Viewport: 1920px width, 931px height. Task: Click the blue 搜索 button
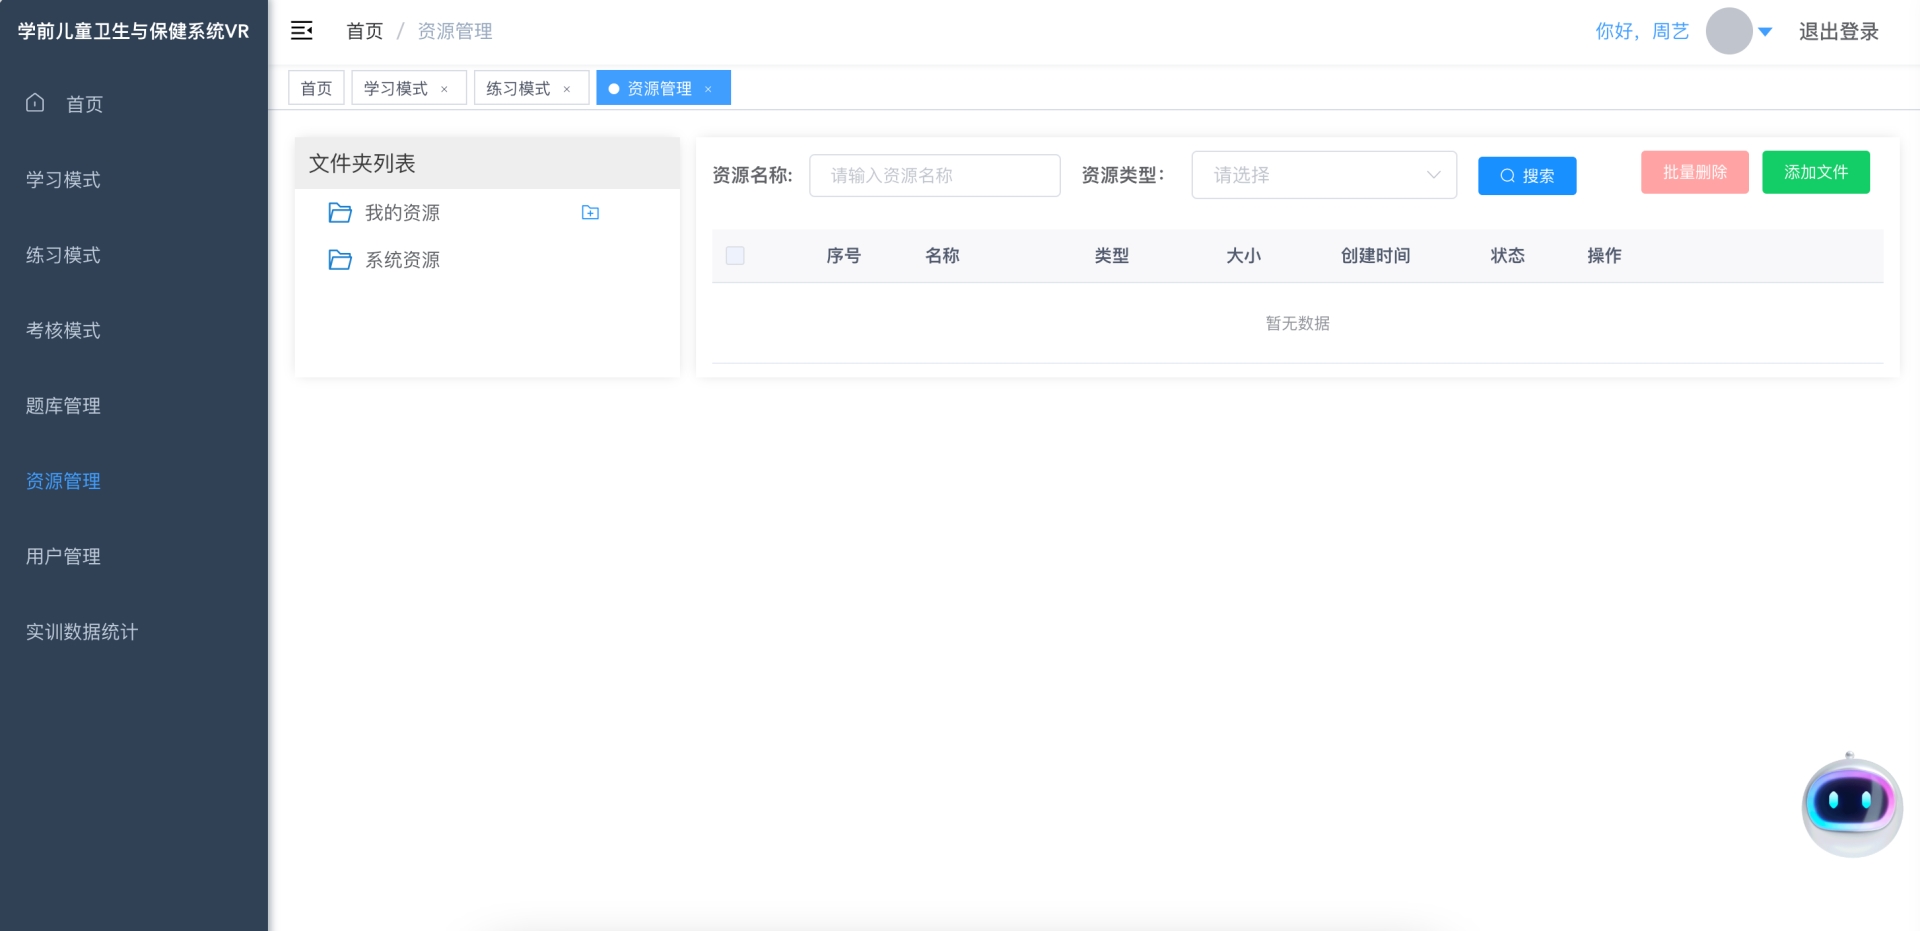(x=1526, y=176)
